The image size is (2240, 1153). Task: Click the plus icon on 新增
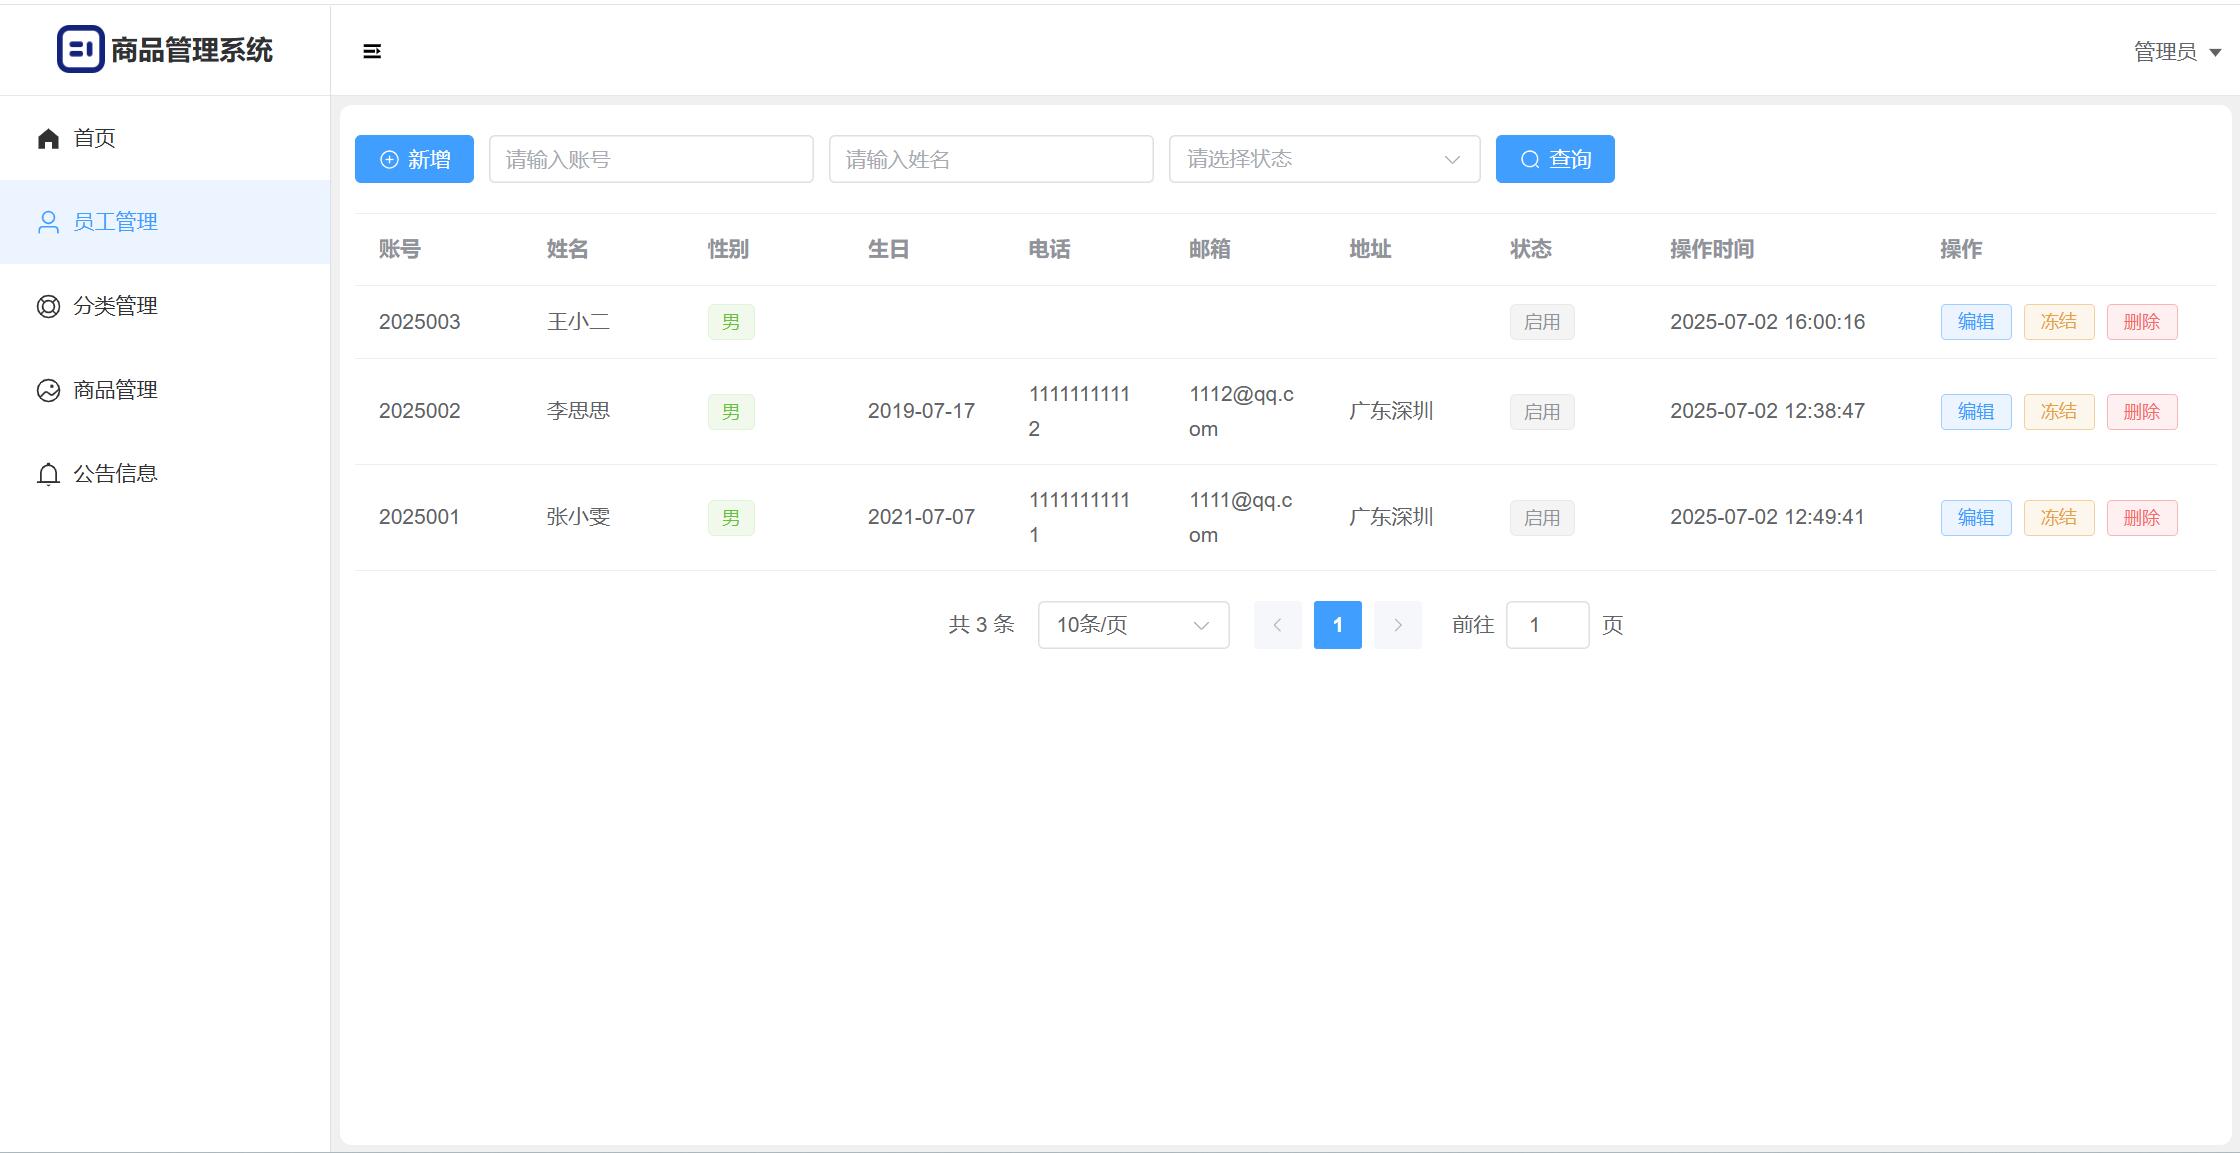pos(389,160)
